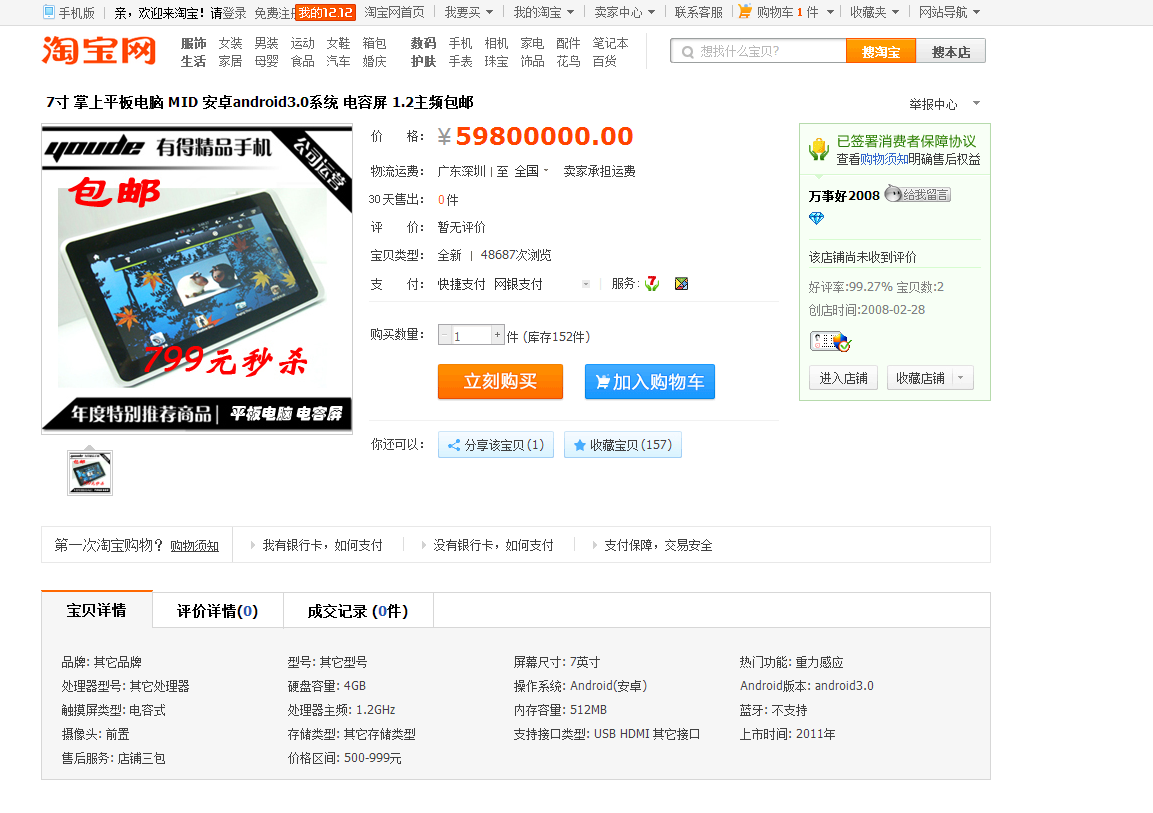Screen dimensions: 1153x813
Task: Decrease purchase quantity with minus button
Action: [445, 336]
